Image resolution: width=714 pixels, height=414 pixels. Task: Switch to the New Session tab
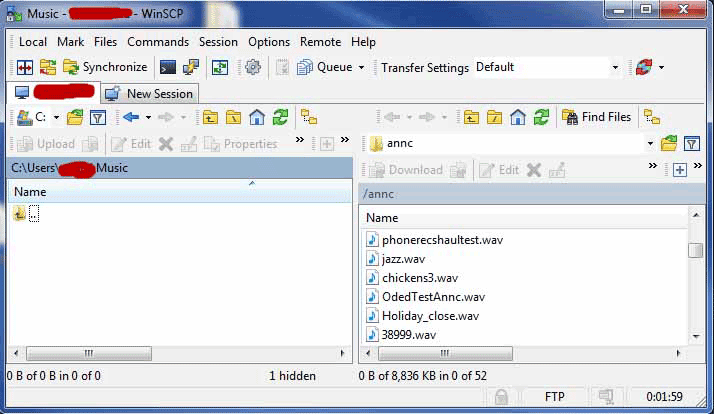tap(150, 93)
